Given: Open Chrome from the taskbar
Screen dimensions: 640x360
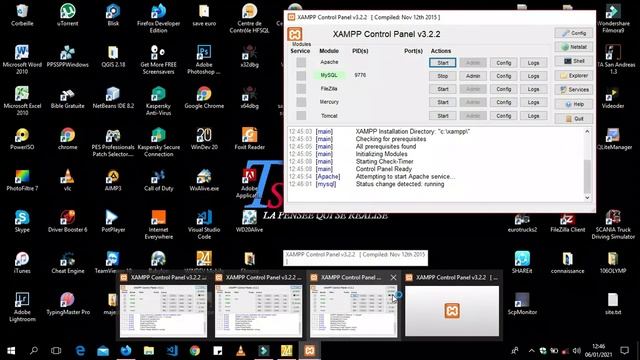Looking at the screenshot, I should (195, 351).
